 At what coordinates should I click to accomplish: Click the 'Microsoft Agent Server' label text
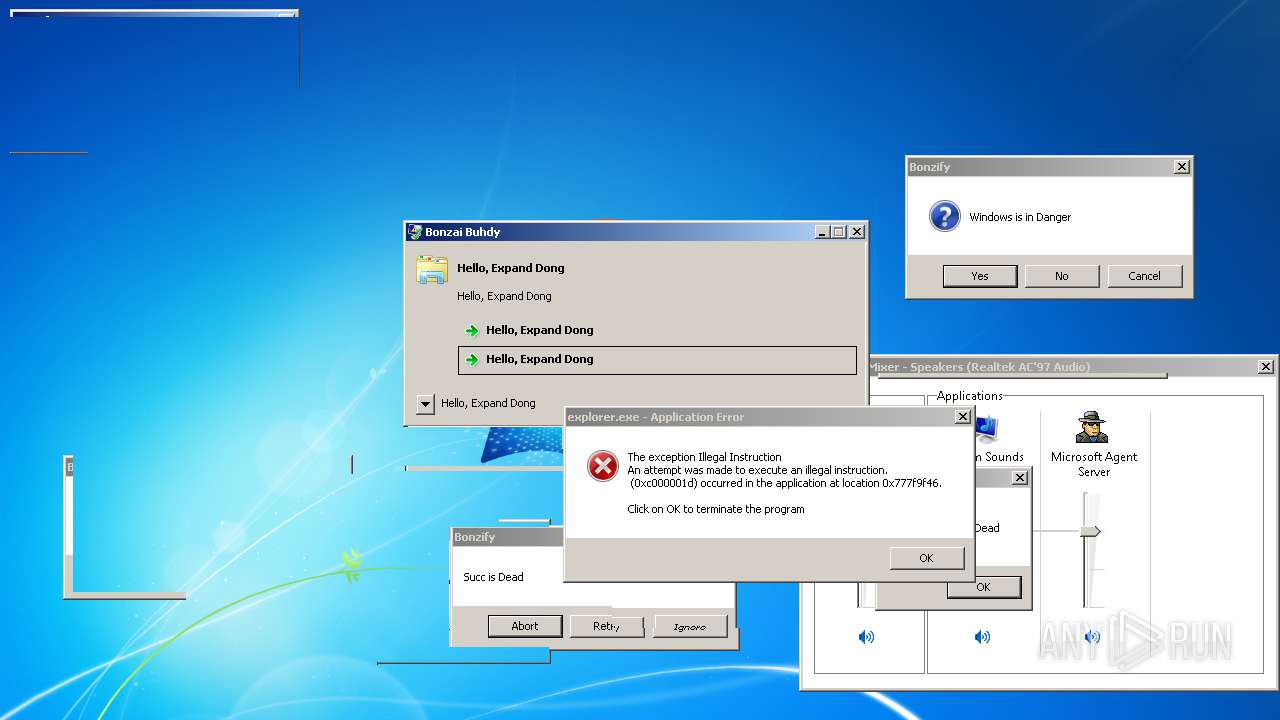point(1094,464)
